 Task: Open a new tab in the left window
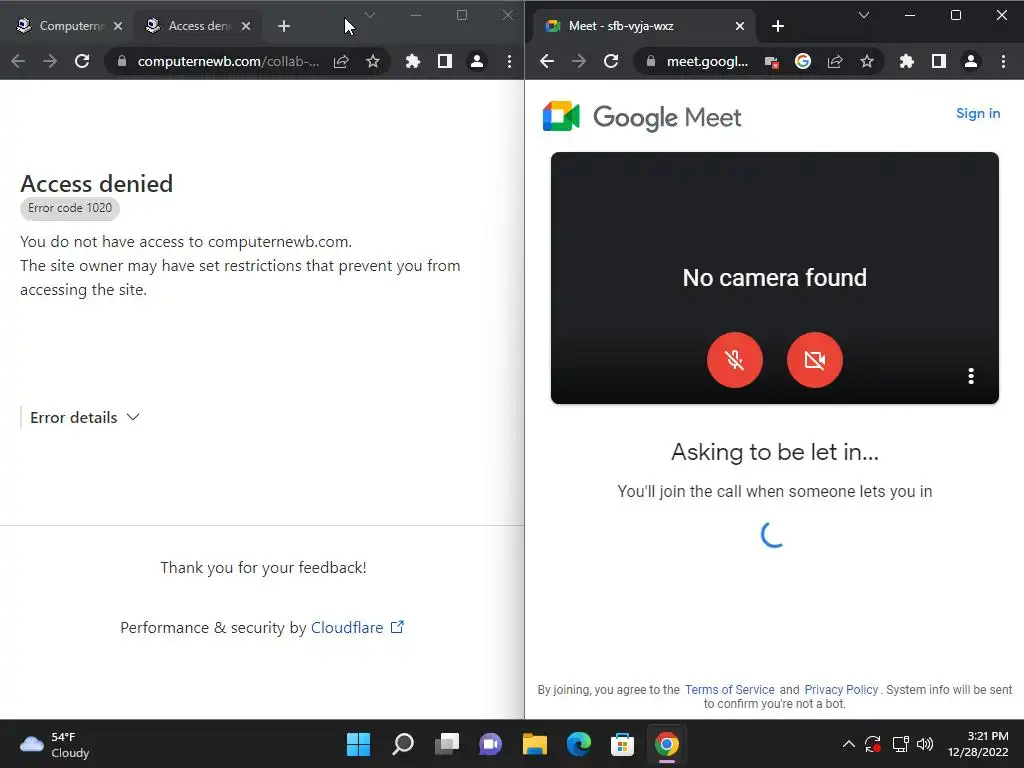click(283, 26)
